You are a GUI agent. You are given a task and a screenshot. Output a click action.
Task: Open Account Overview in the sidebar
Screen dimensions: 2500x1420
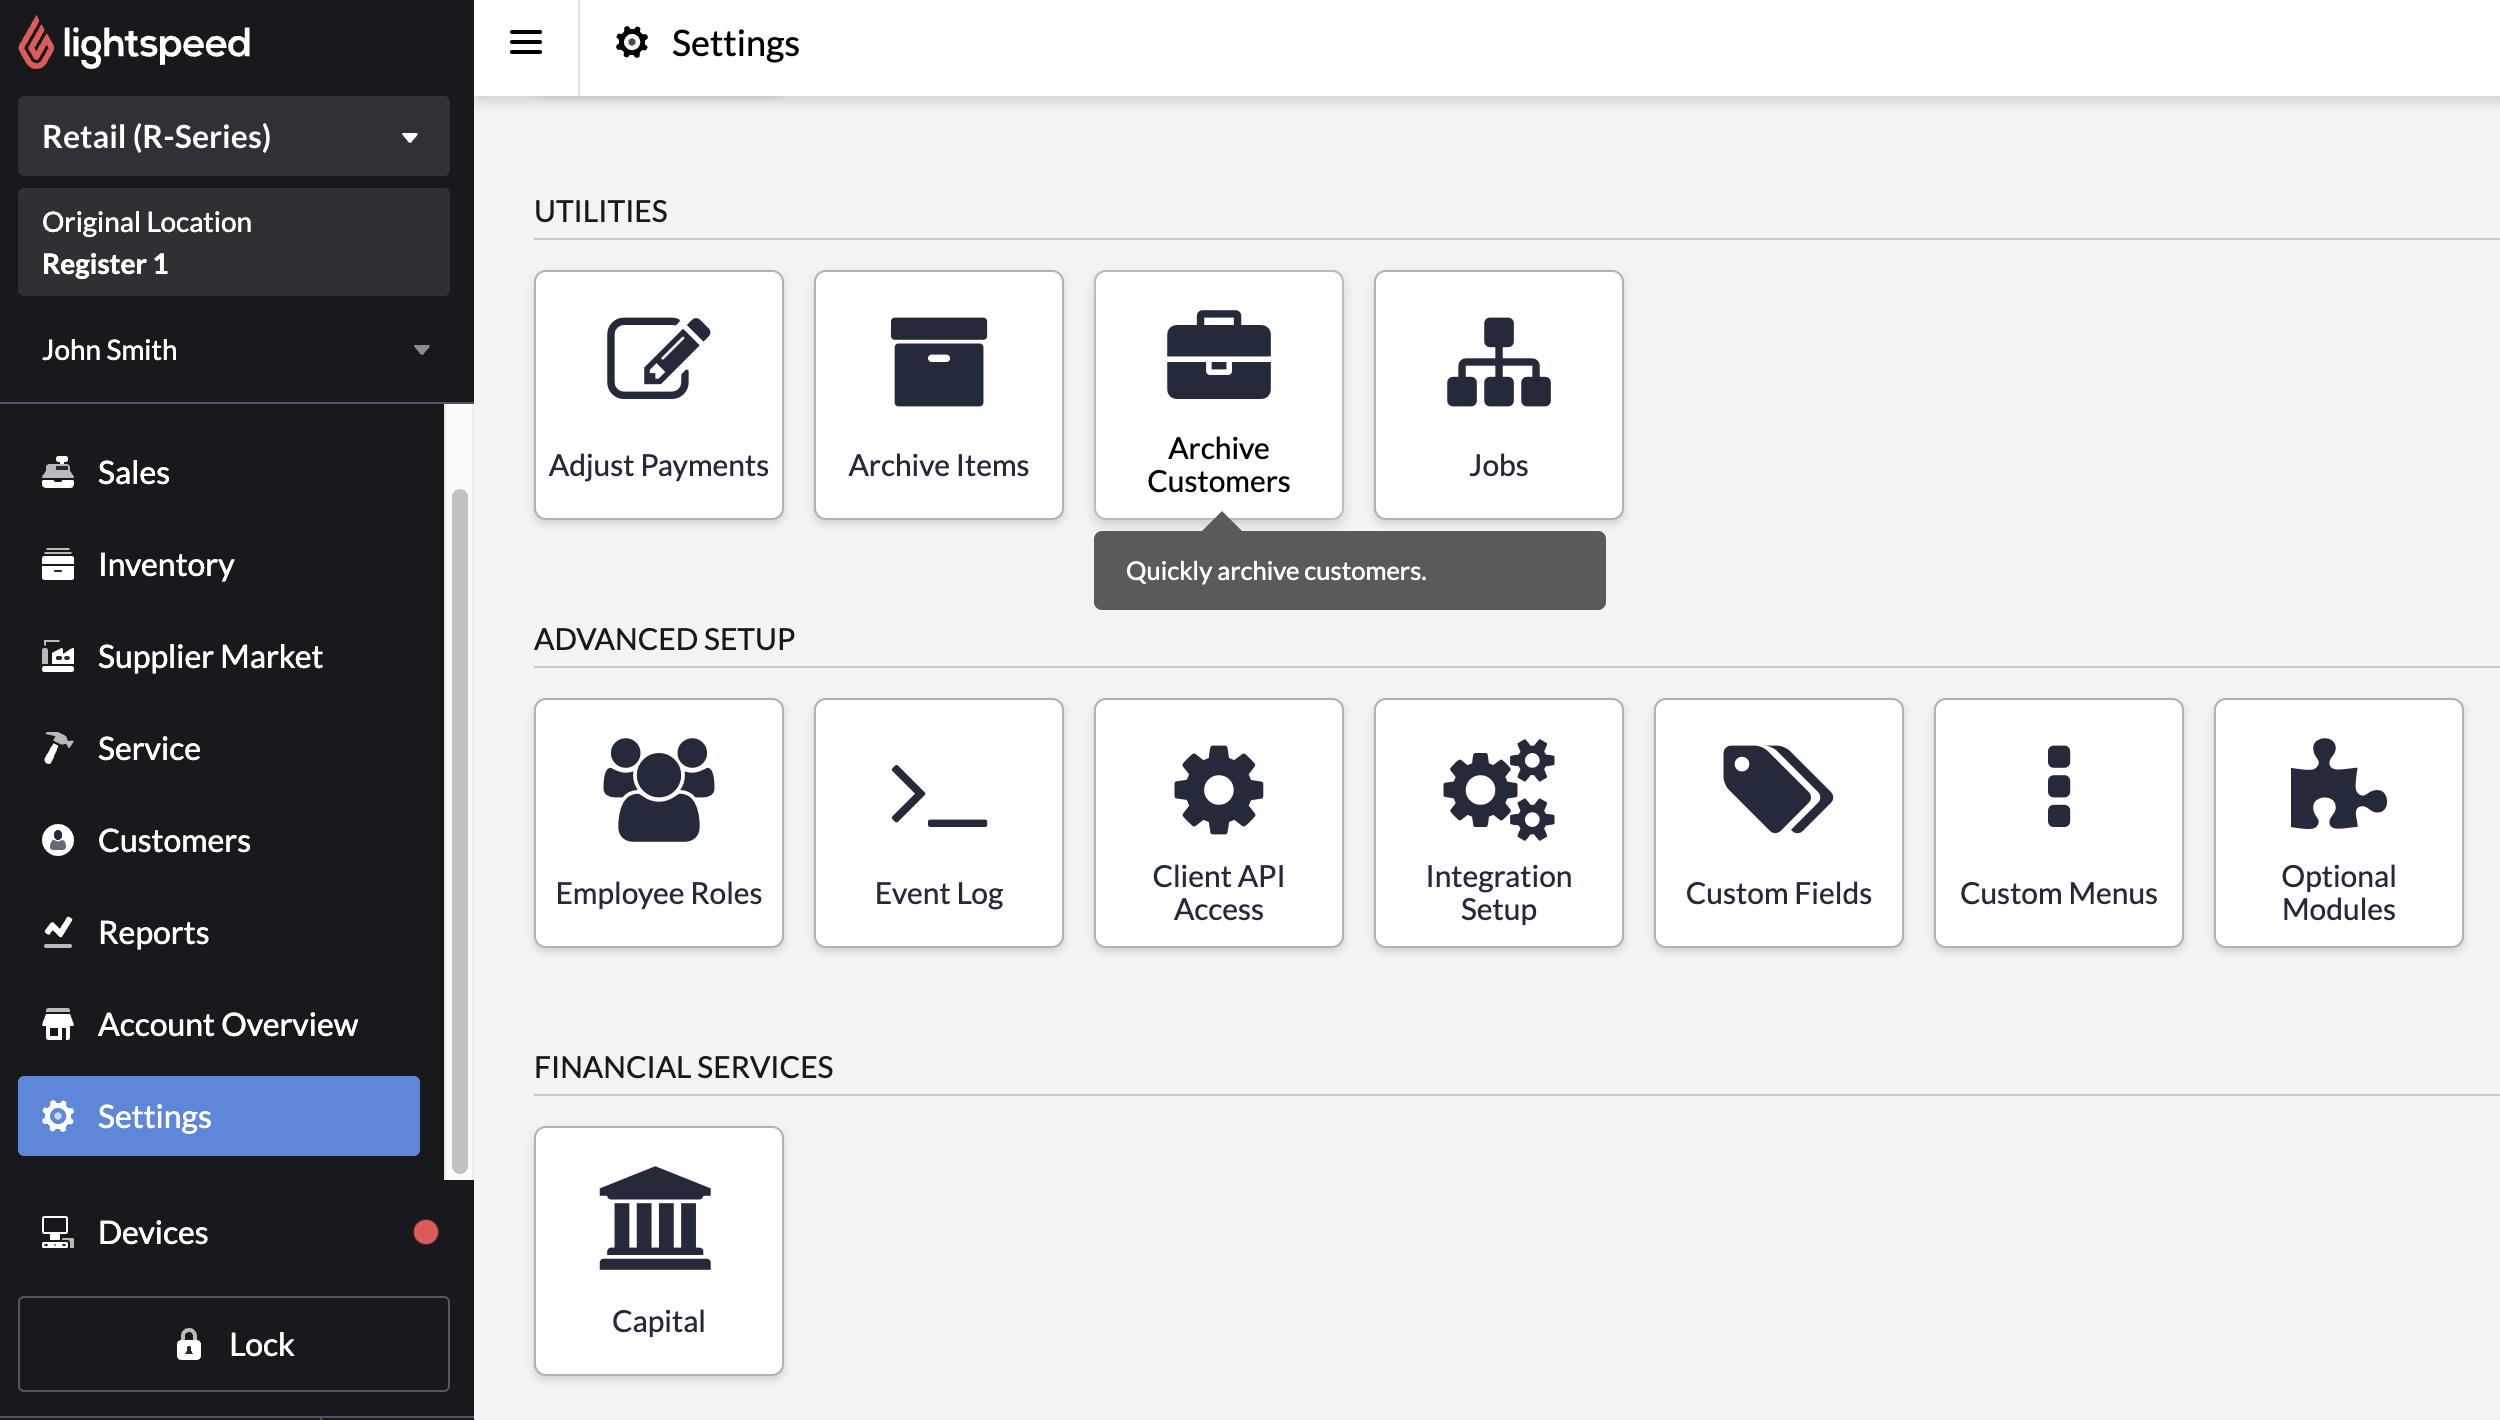(219, 1025)
